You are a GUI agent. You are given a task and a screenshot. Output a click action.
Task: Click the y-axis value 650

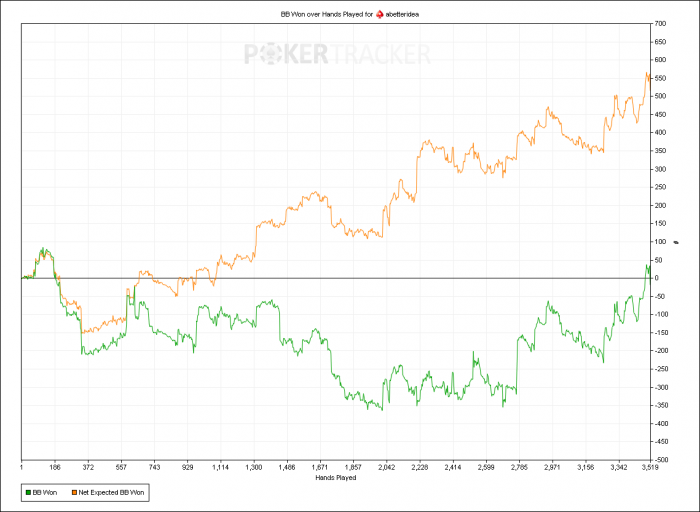pos(660,42)
